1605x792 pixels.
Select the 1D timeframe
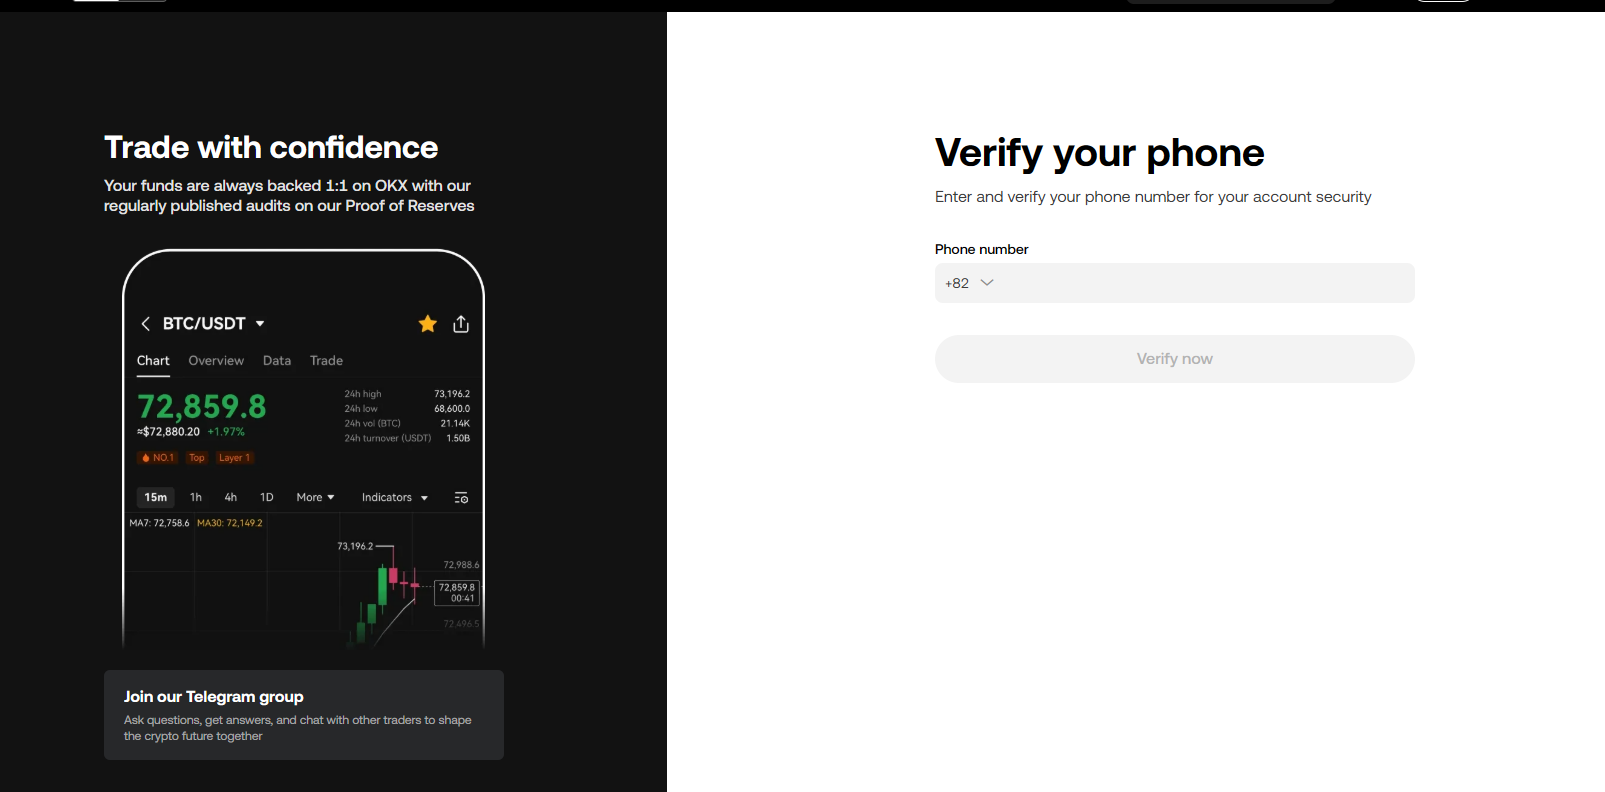267,497
